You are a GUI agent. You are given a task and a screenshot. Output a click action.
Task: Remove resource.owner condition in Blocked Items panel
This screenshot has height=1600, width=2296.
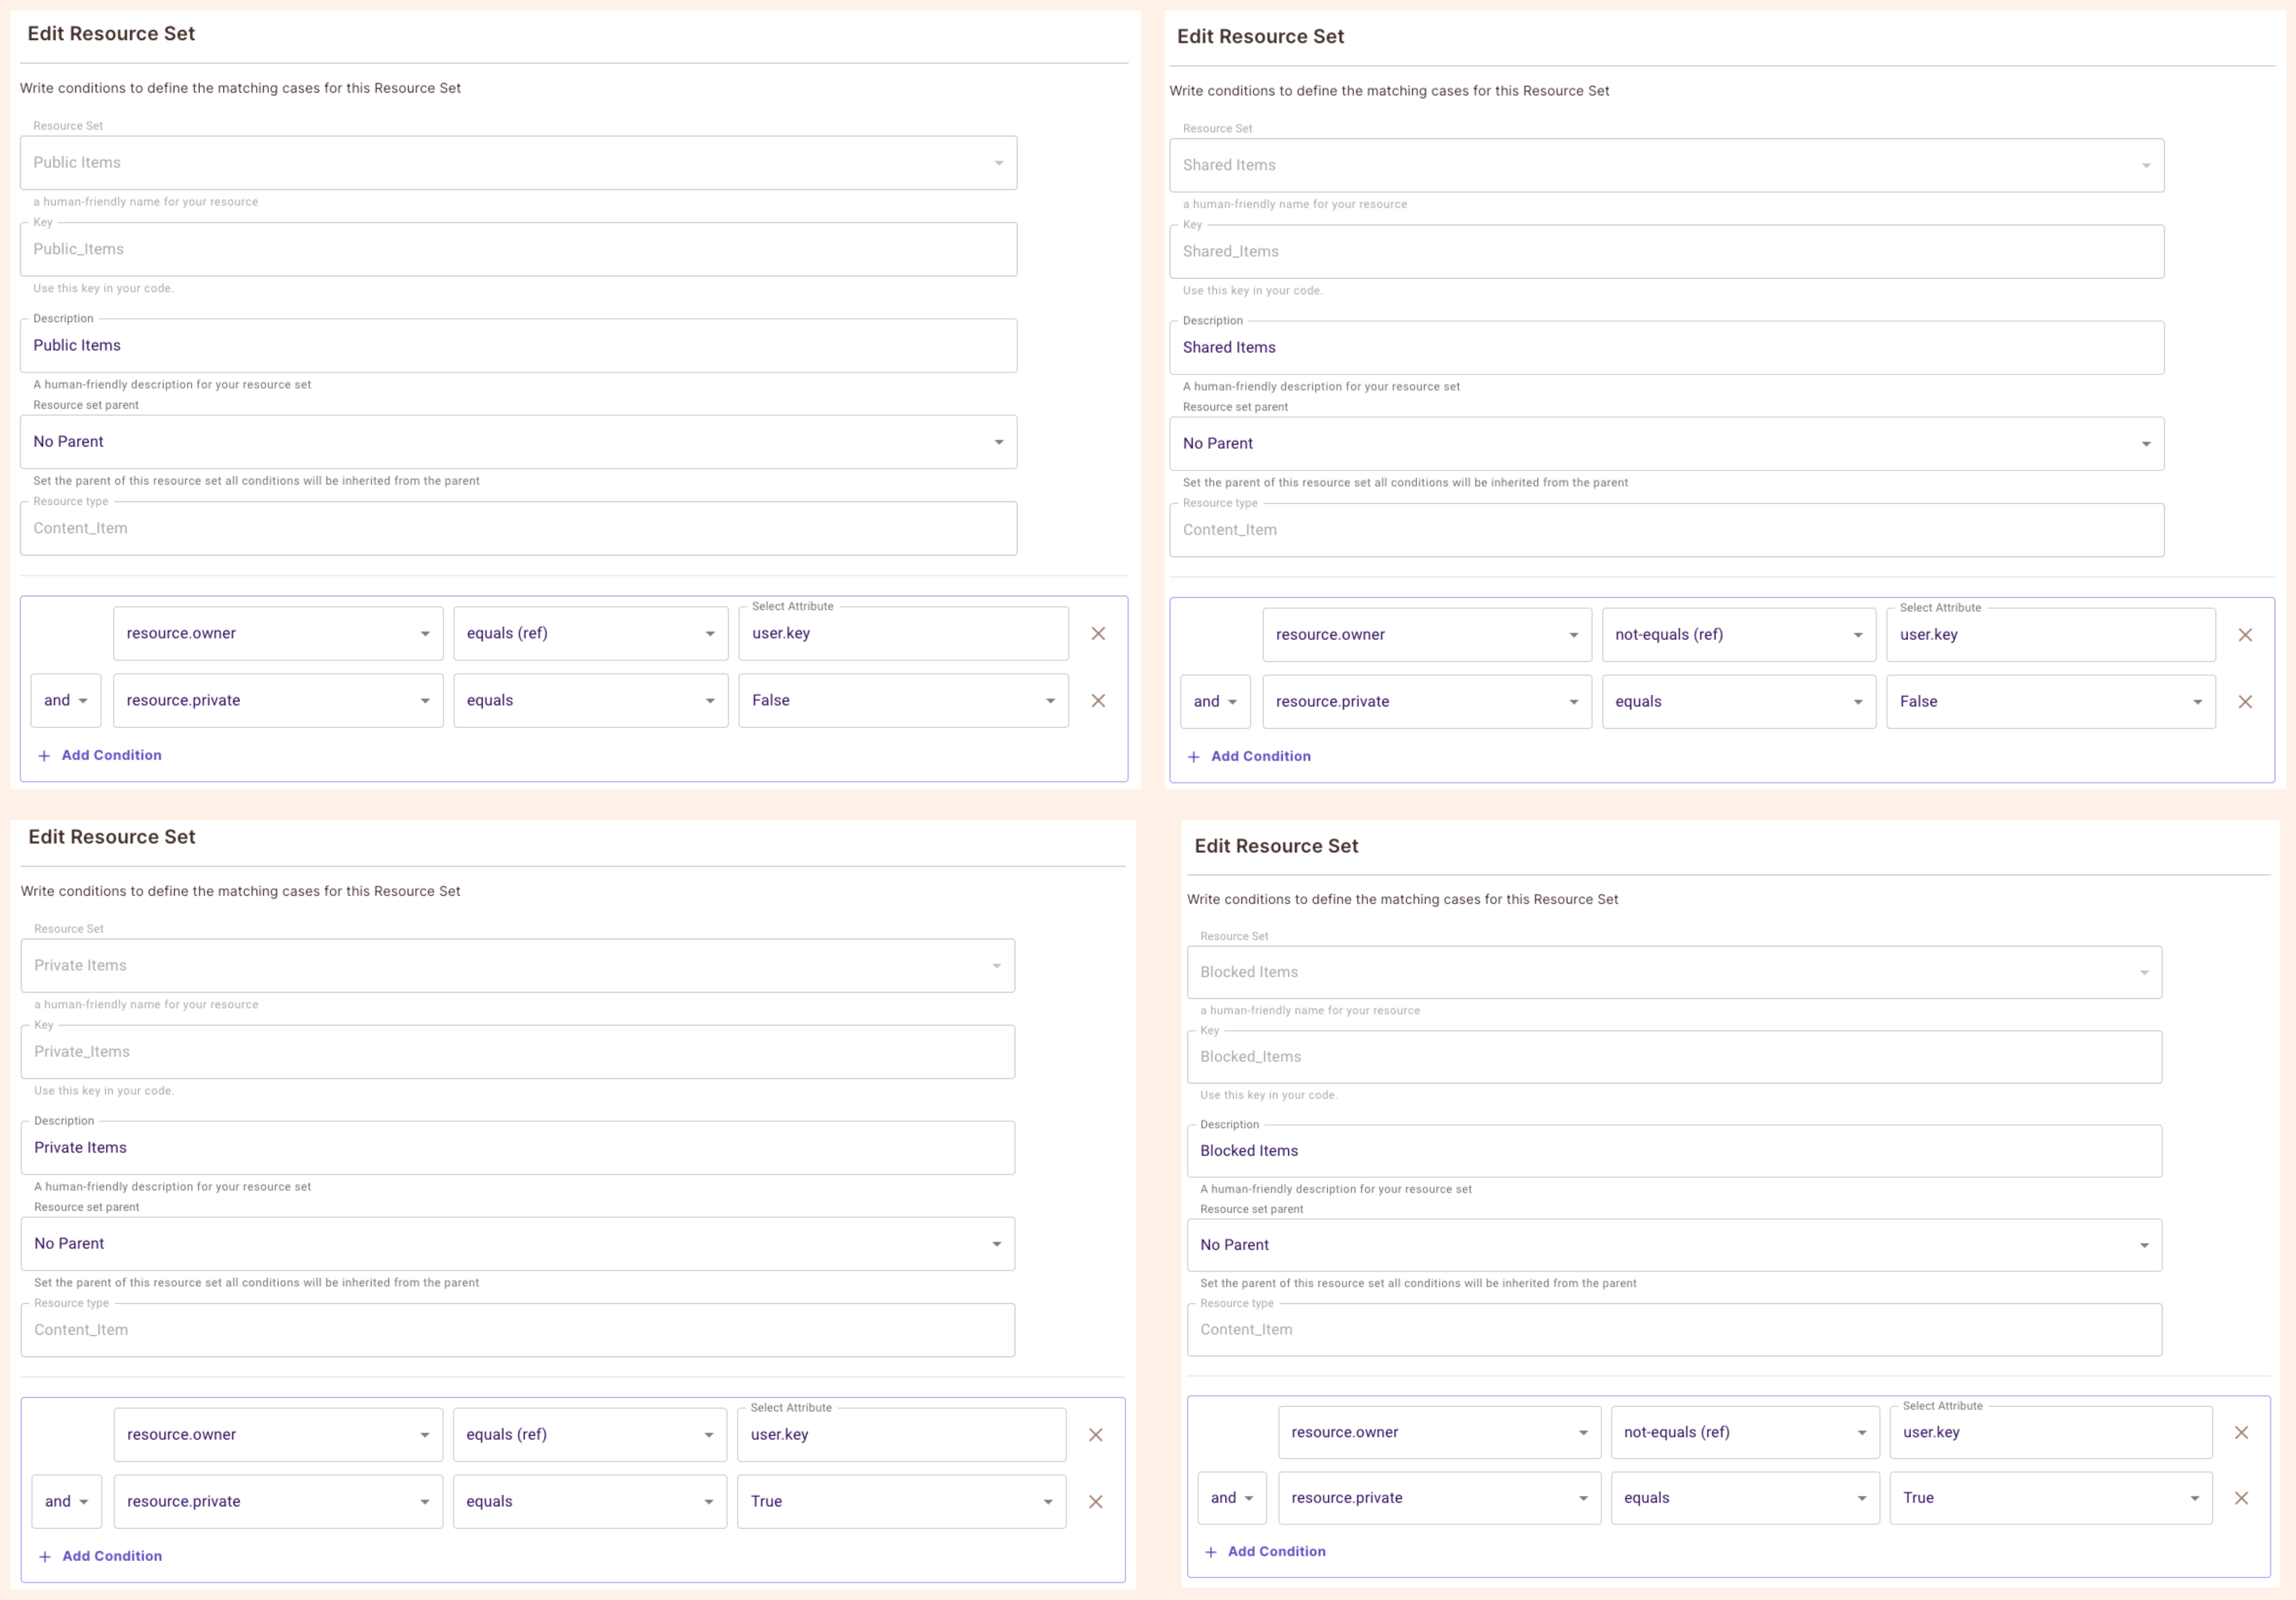click(2242, 1433)
